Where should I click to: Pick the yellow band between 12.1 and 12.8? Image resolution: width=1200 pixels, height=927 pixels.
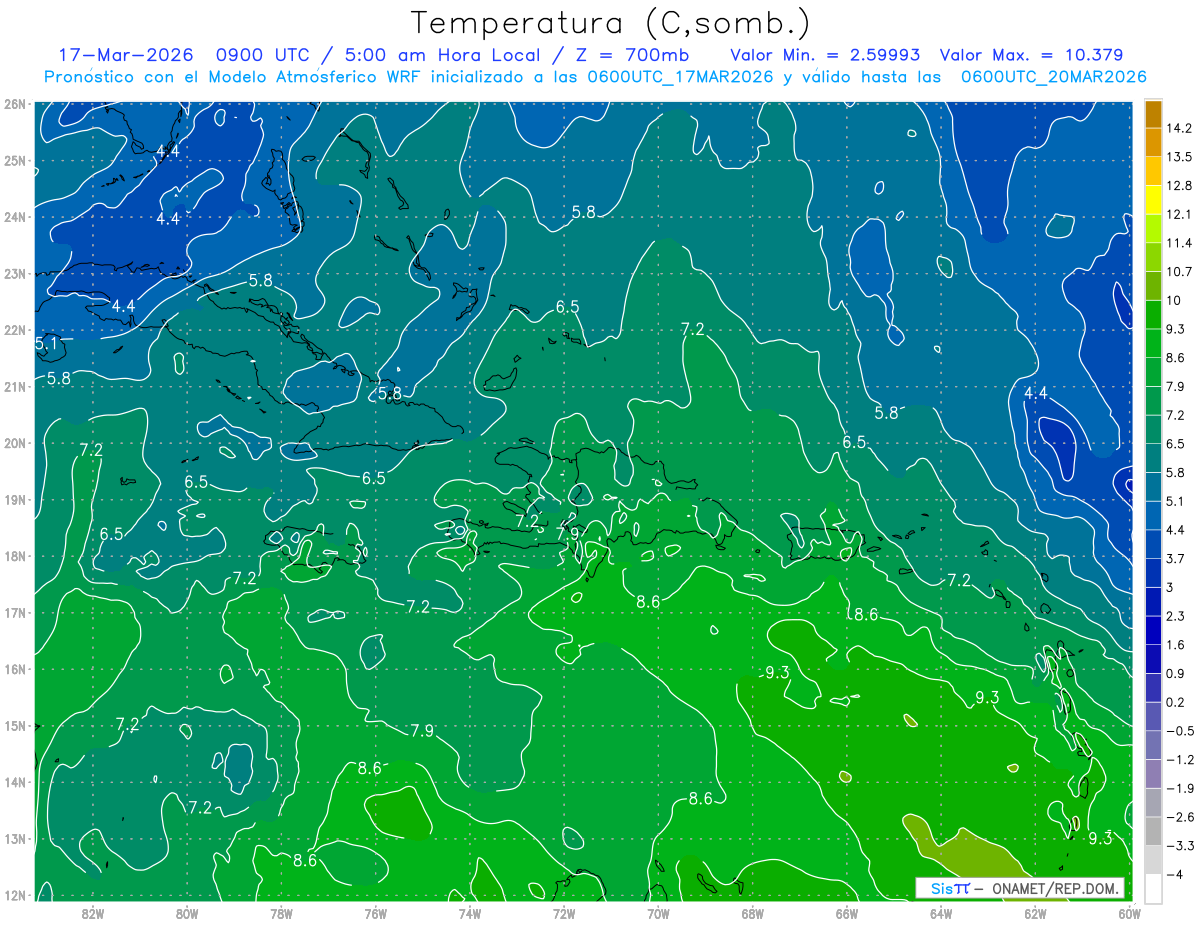click(1153, 200)
